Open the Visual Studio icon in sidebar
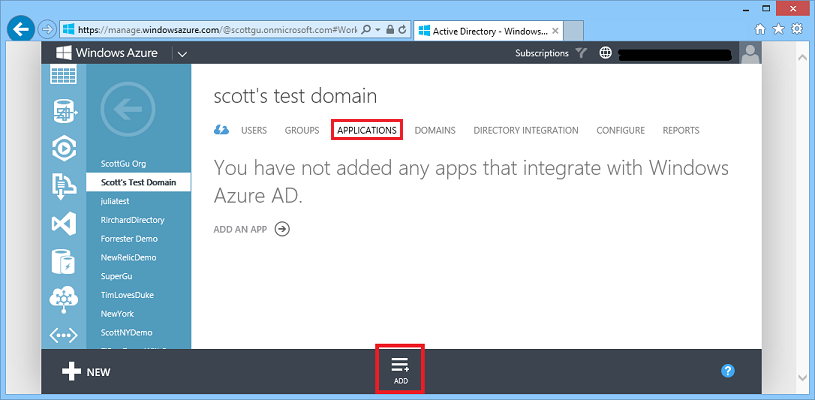815x400 pixels. click(64, 224)
